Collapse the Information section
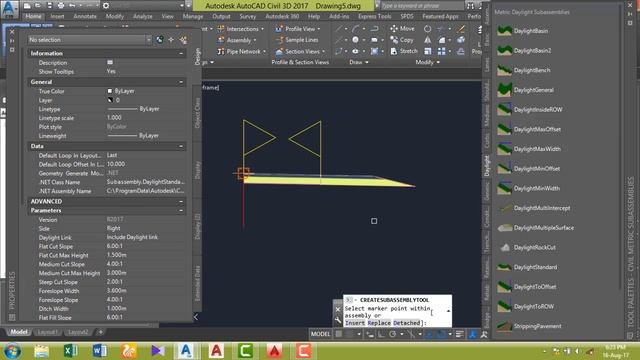The width and height of the screenshot is (640, 360). (181, 53)
